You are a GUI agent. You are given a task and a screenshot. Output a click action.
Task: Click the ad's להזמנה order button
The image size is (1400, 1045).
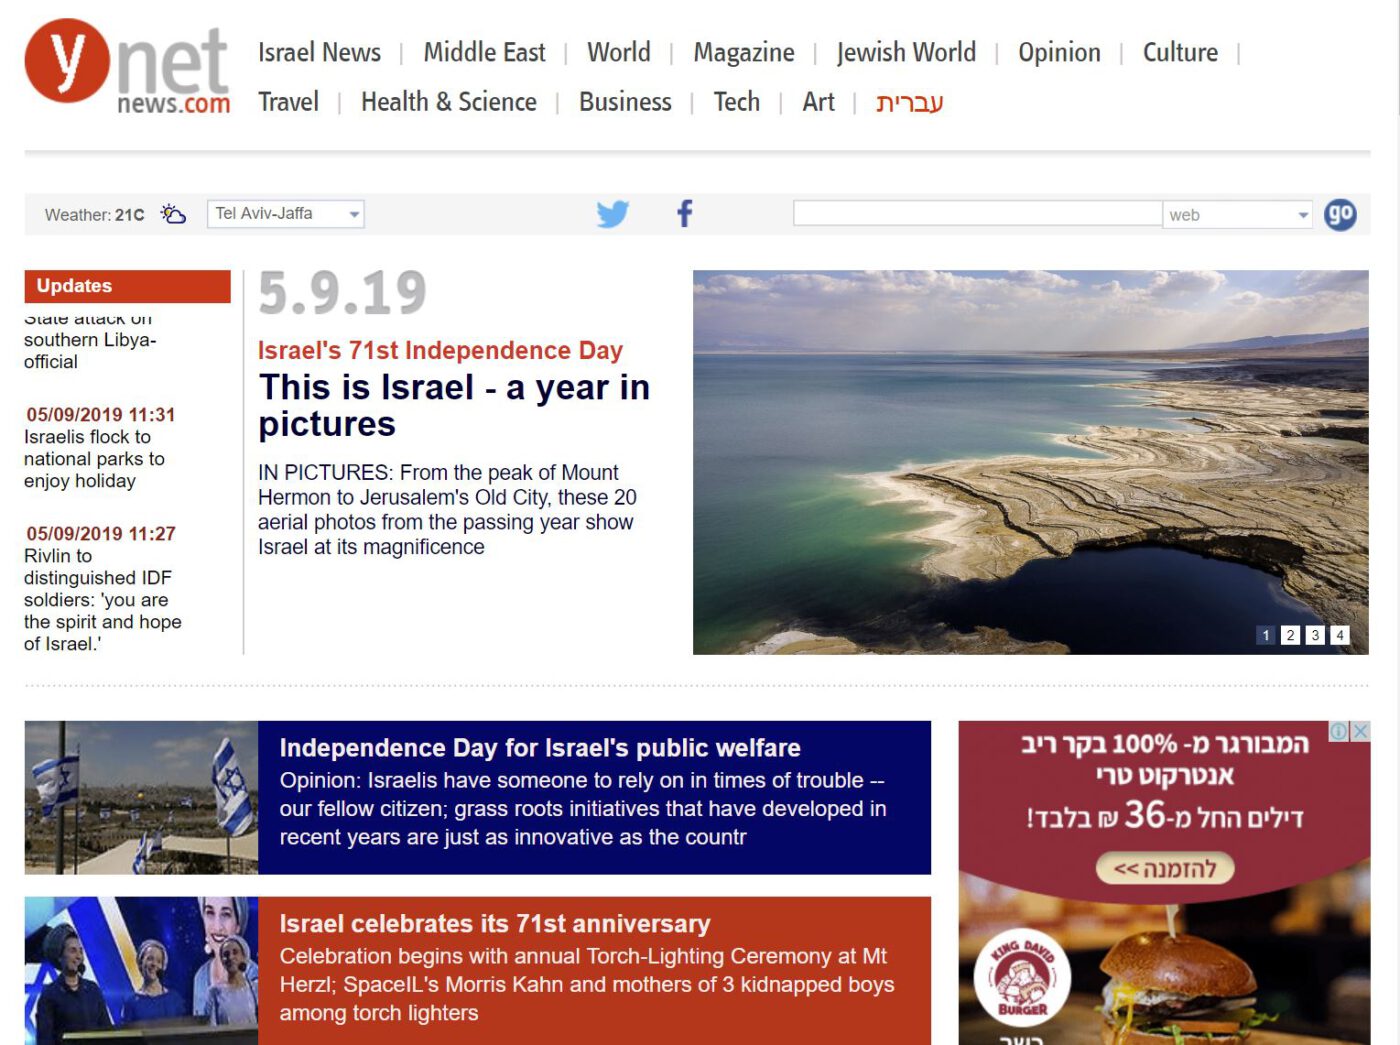click(1164, 868)
